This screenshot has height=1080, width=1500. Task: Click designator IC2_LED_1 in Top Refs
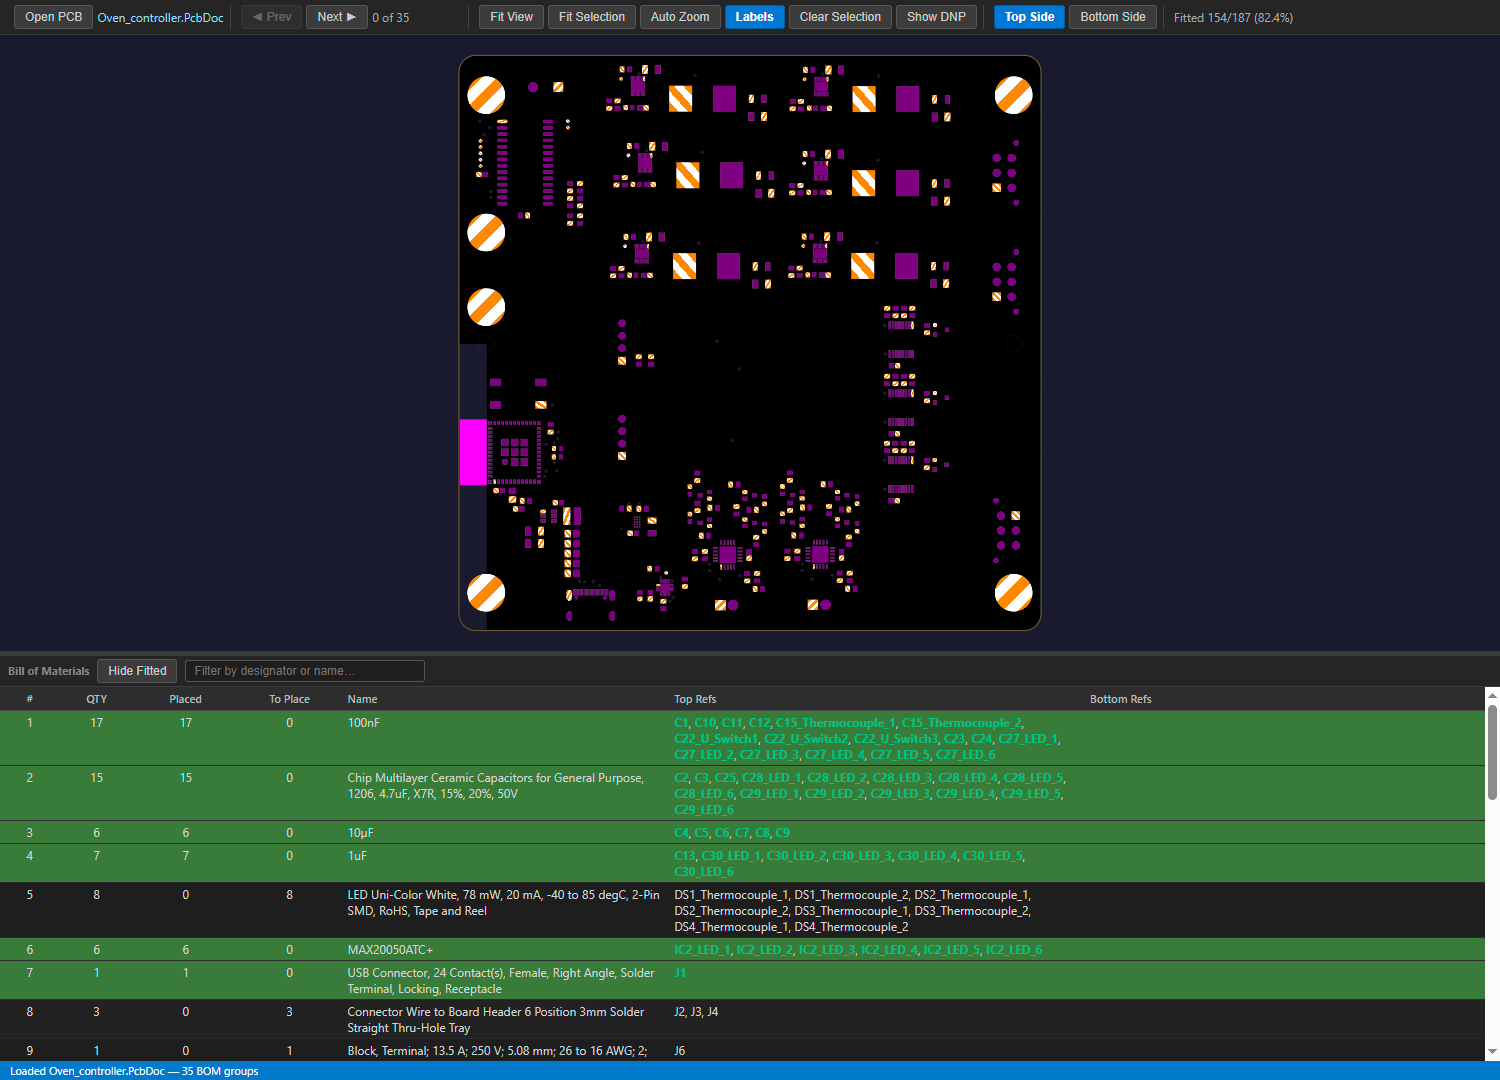(x=702, y=950)
